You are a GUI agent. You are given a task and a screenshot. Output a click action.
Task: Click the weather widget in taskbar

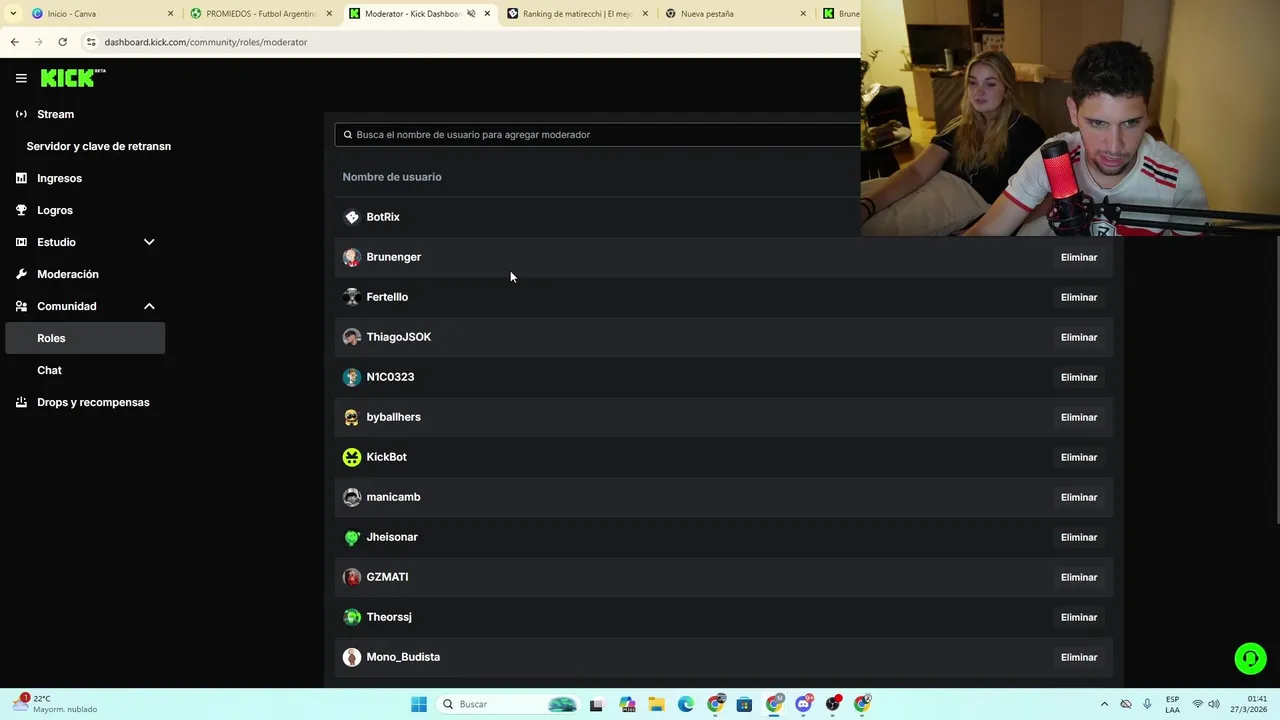click(55, 704)
